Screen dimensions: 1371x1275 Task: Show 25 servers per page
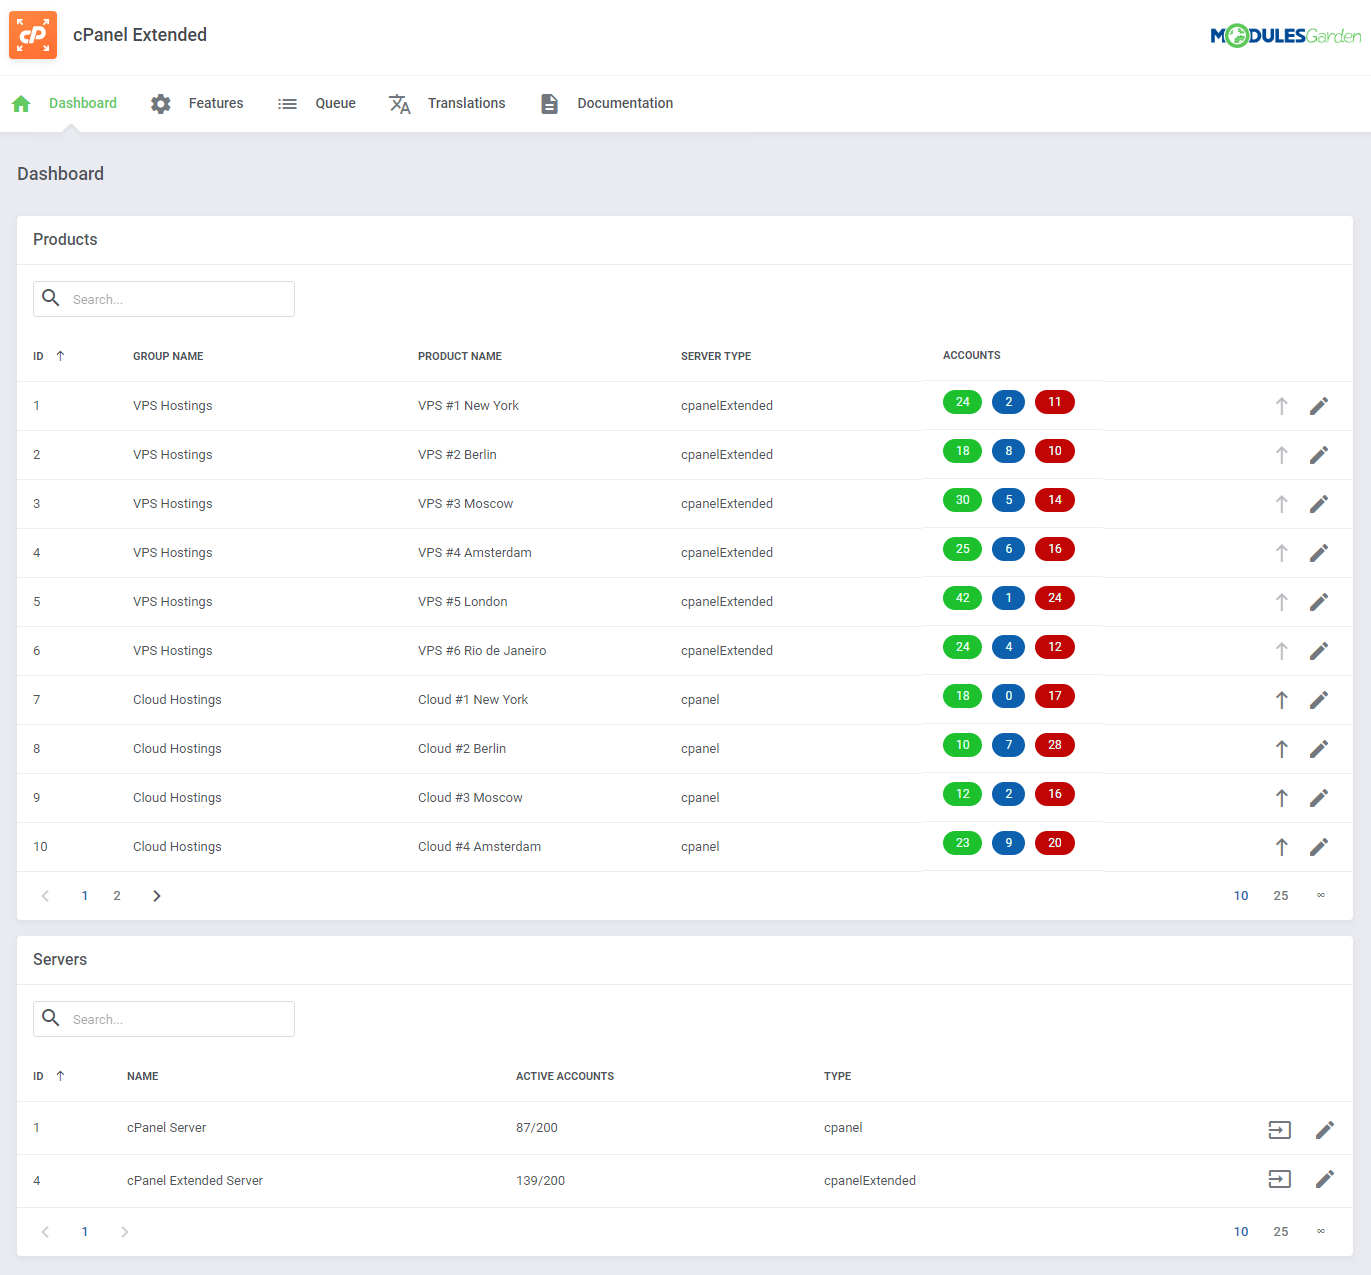click(1281, 1232)
